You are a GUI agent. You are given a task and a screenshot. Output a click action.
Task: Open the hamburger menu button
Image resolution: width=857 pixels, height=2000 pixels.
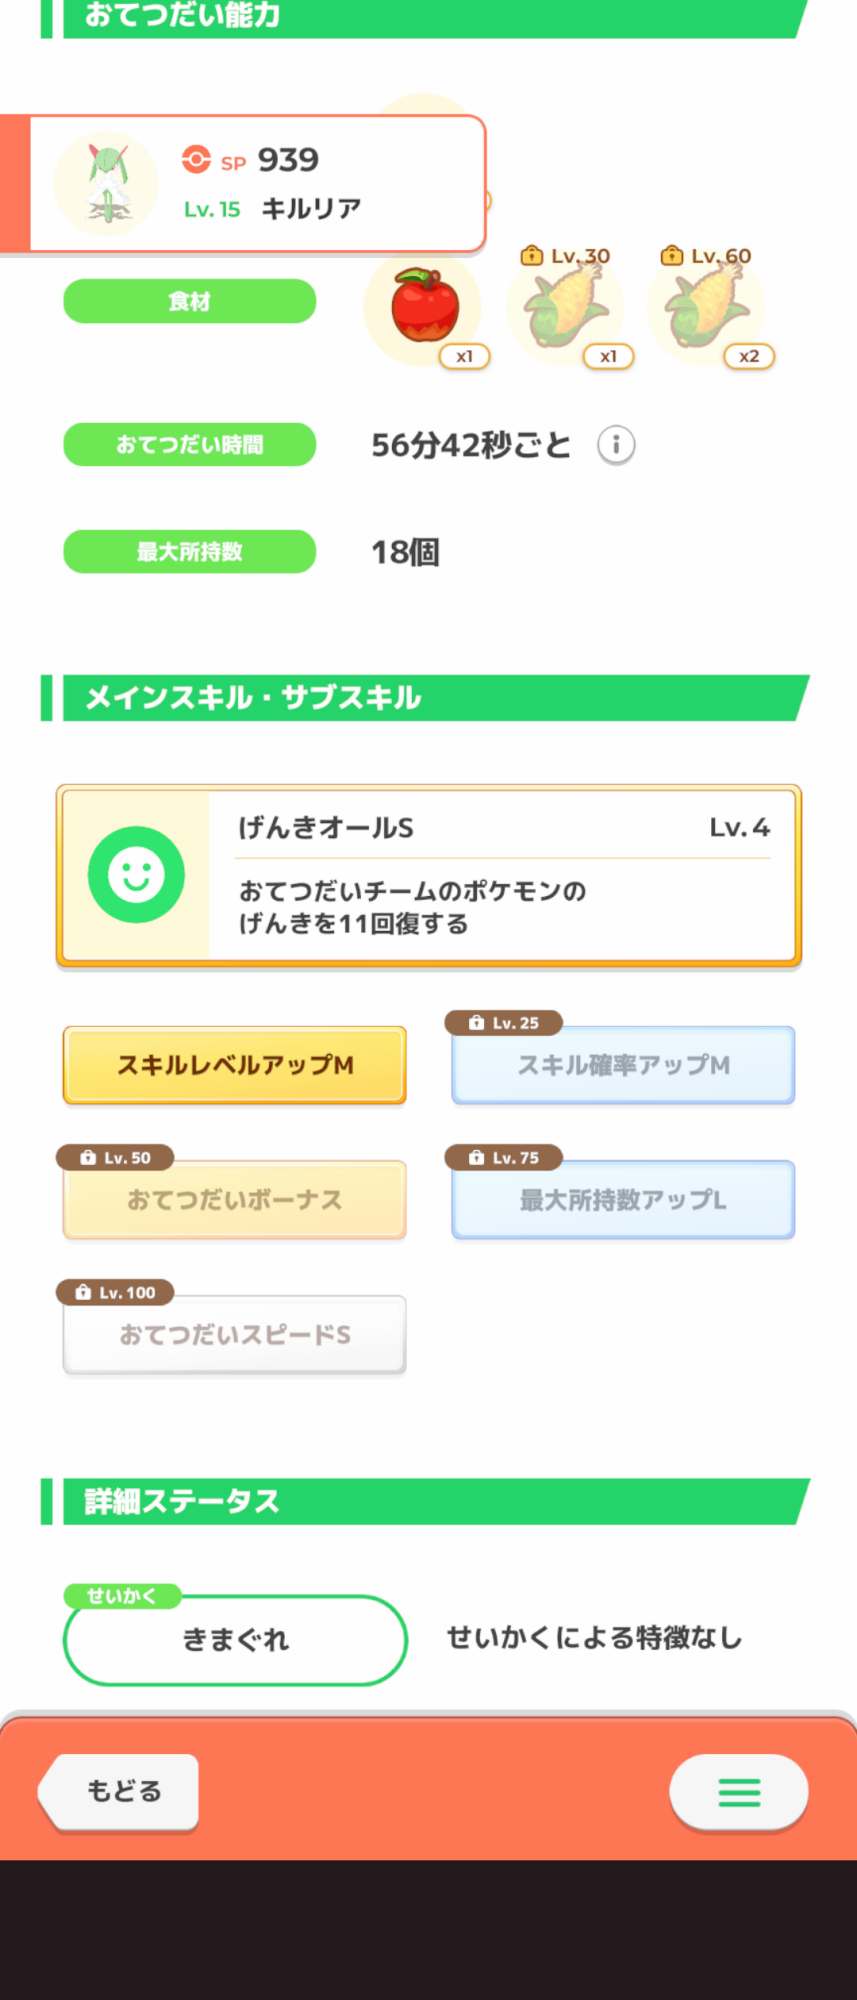point(739,1792)
